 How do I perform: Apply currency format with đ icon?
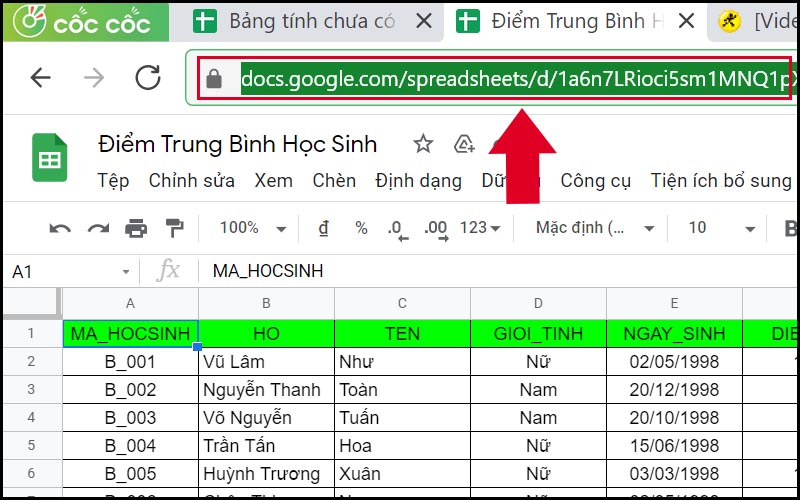pyautogui.click(x=323, y=228)
